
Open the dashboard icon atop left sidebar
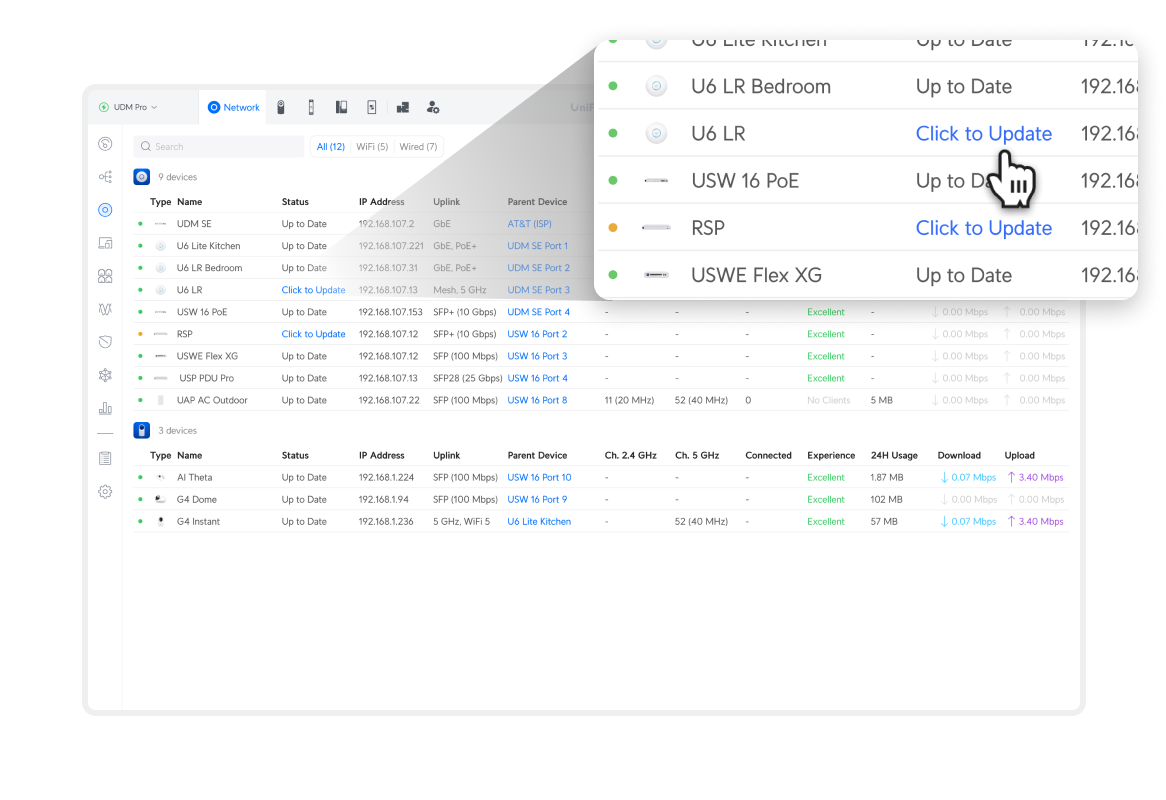[x=105, y=144]
